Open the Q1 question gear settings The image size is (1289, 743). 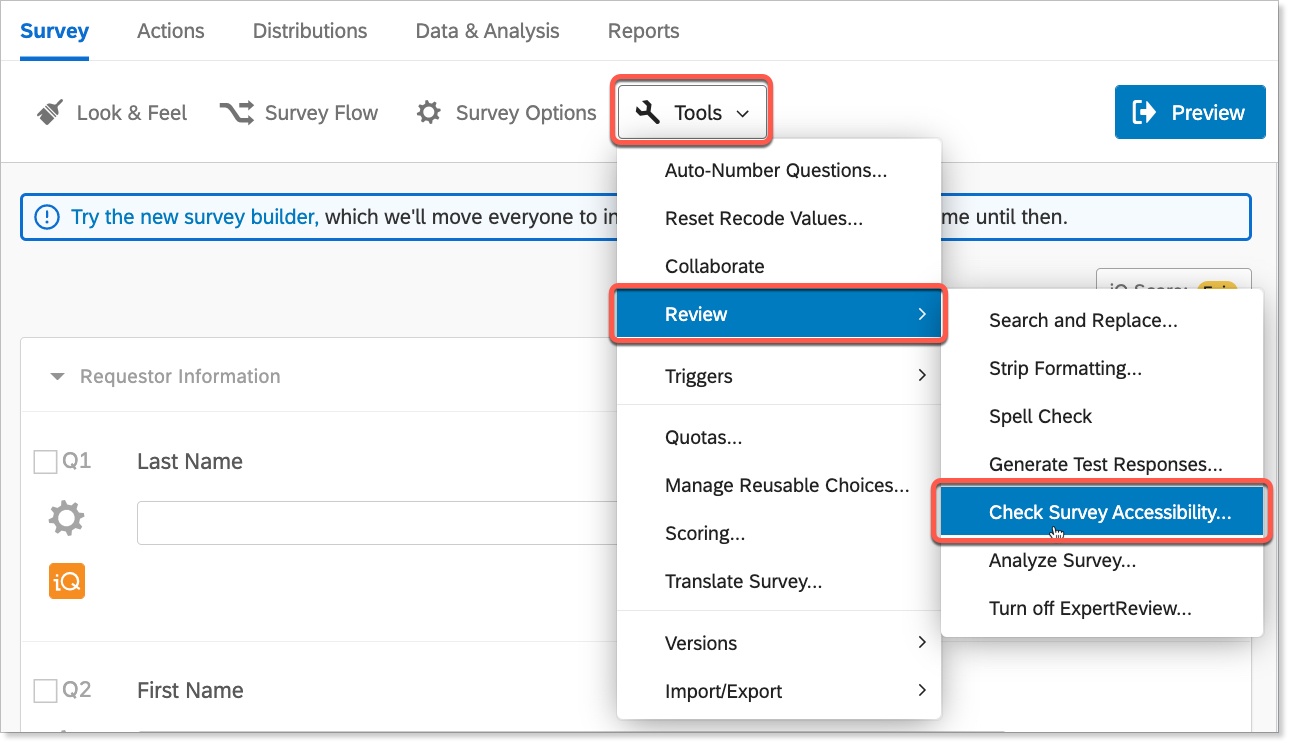[67, 519]
